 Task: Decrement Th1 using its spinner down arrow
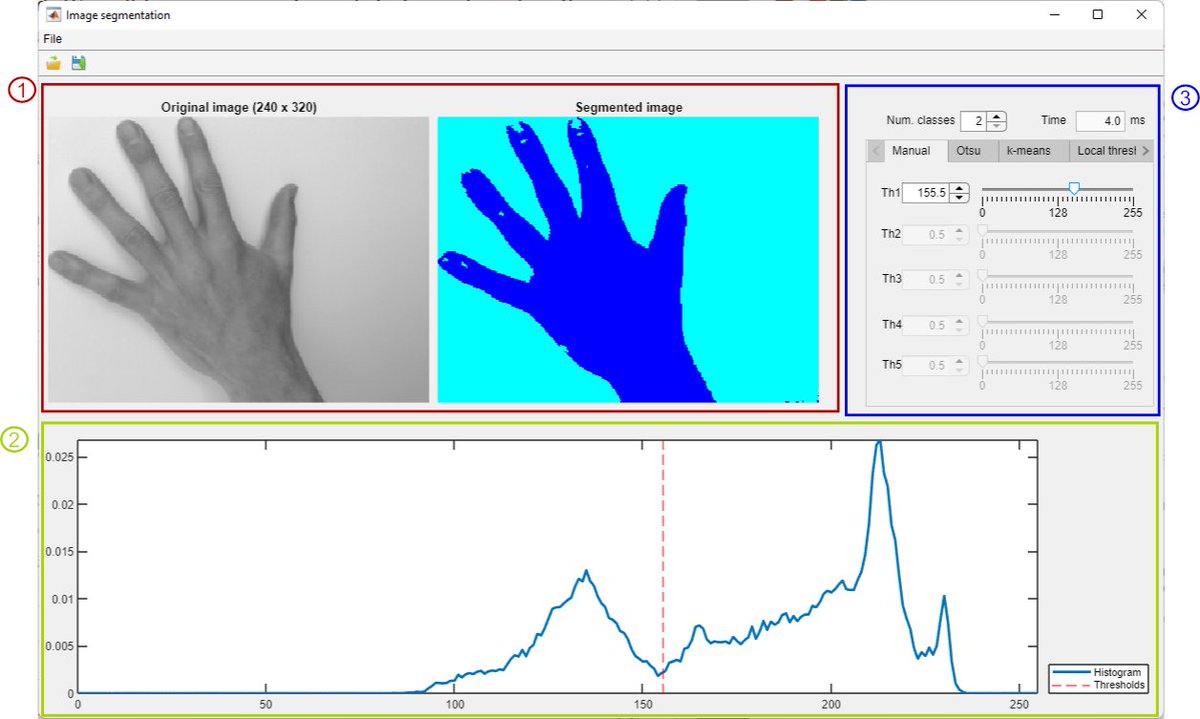[958, 197]
